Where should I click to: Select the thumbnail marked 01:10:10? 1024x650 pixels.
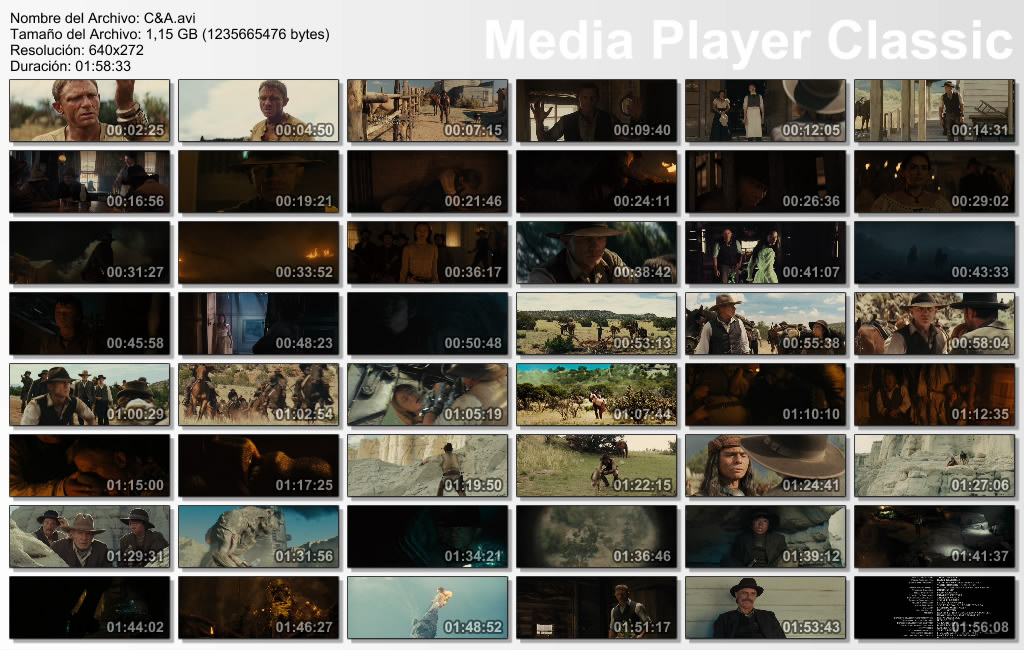pyautogui.click(x=765, y=395)
